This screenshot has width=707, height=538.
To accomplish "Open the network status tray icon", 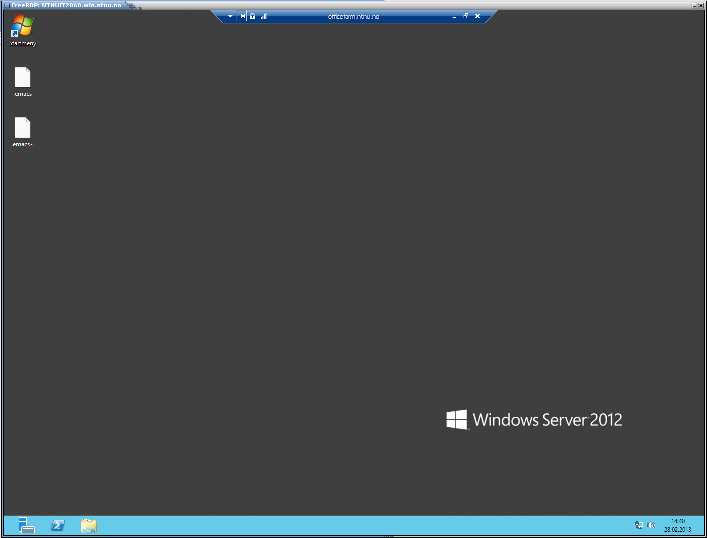I will click(639, 525).
